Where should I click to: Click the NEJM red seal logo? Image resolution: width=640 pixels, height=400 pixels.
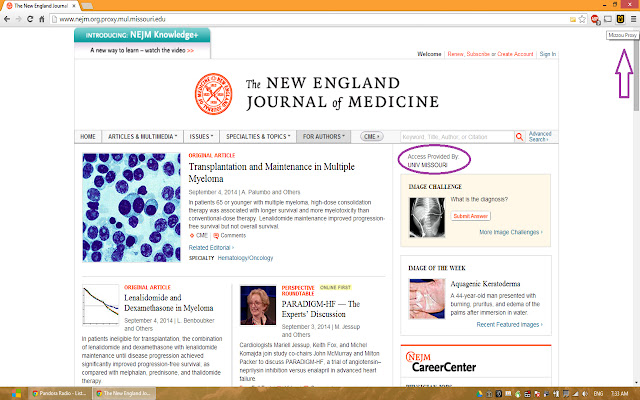click(x=213, y=93)
